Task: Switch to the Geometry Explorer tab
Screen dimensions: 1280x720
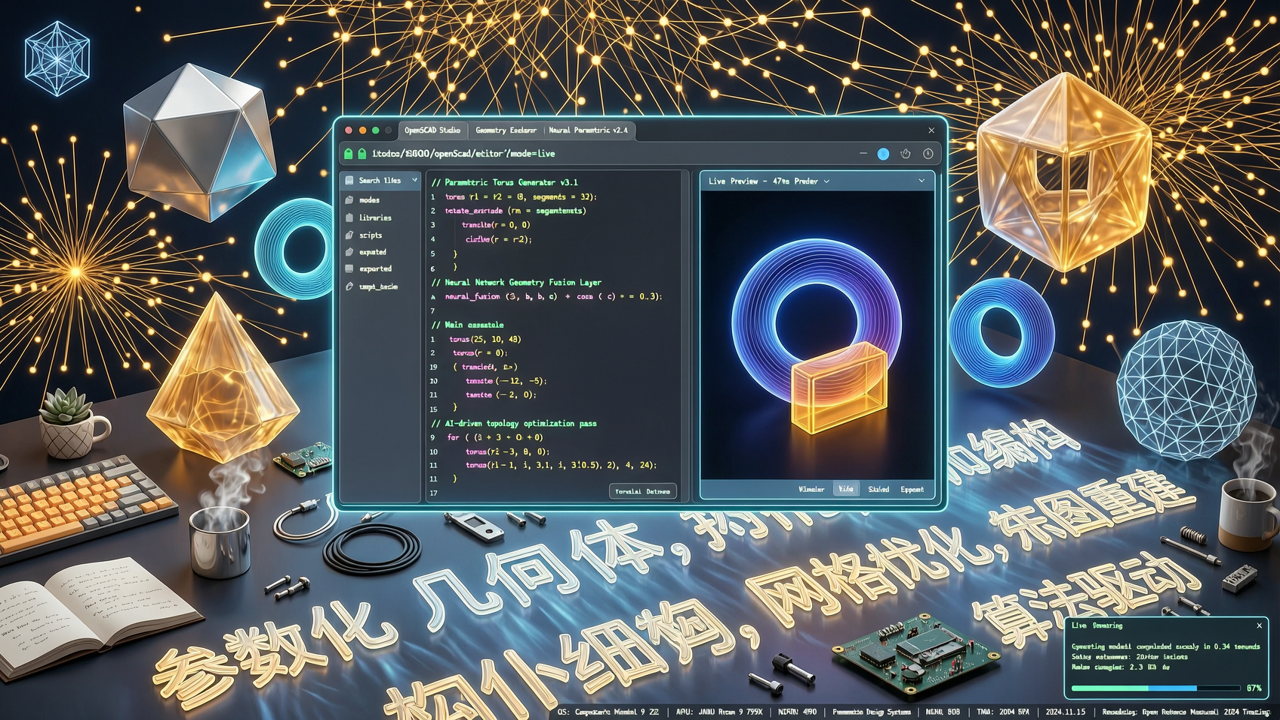Action: 506,131
